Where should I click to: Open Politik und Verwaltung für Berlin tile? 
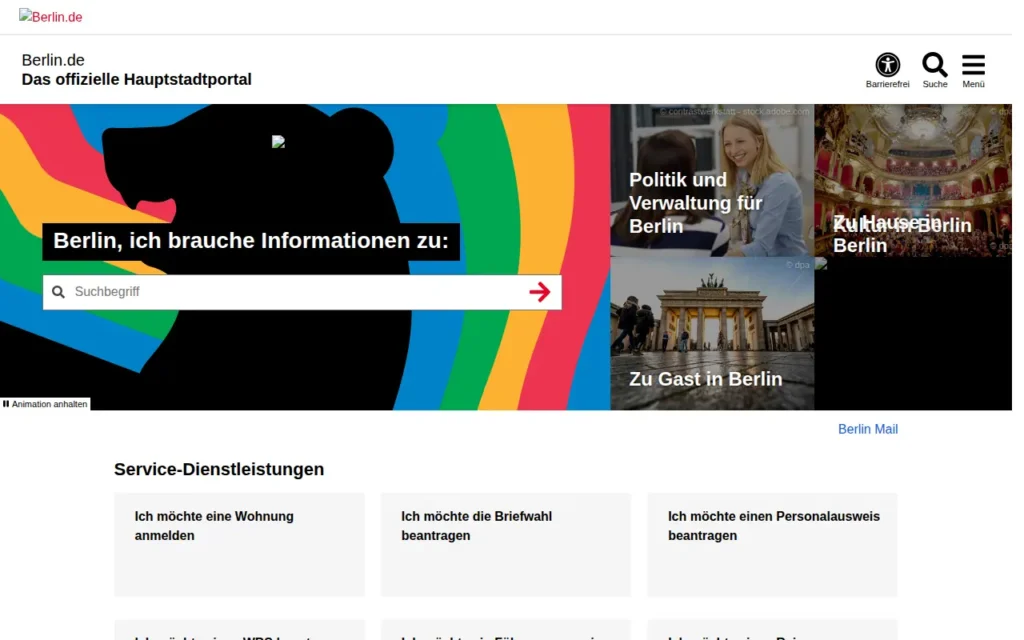coord(712,180)
